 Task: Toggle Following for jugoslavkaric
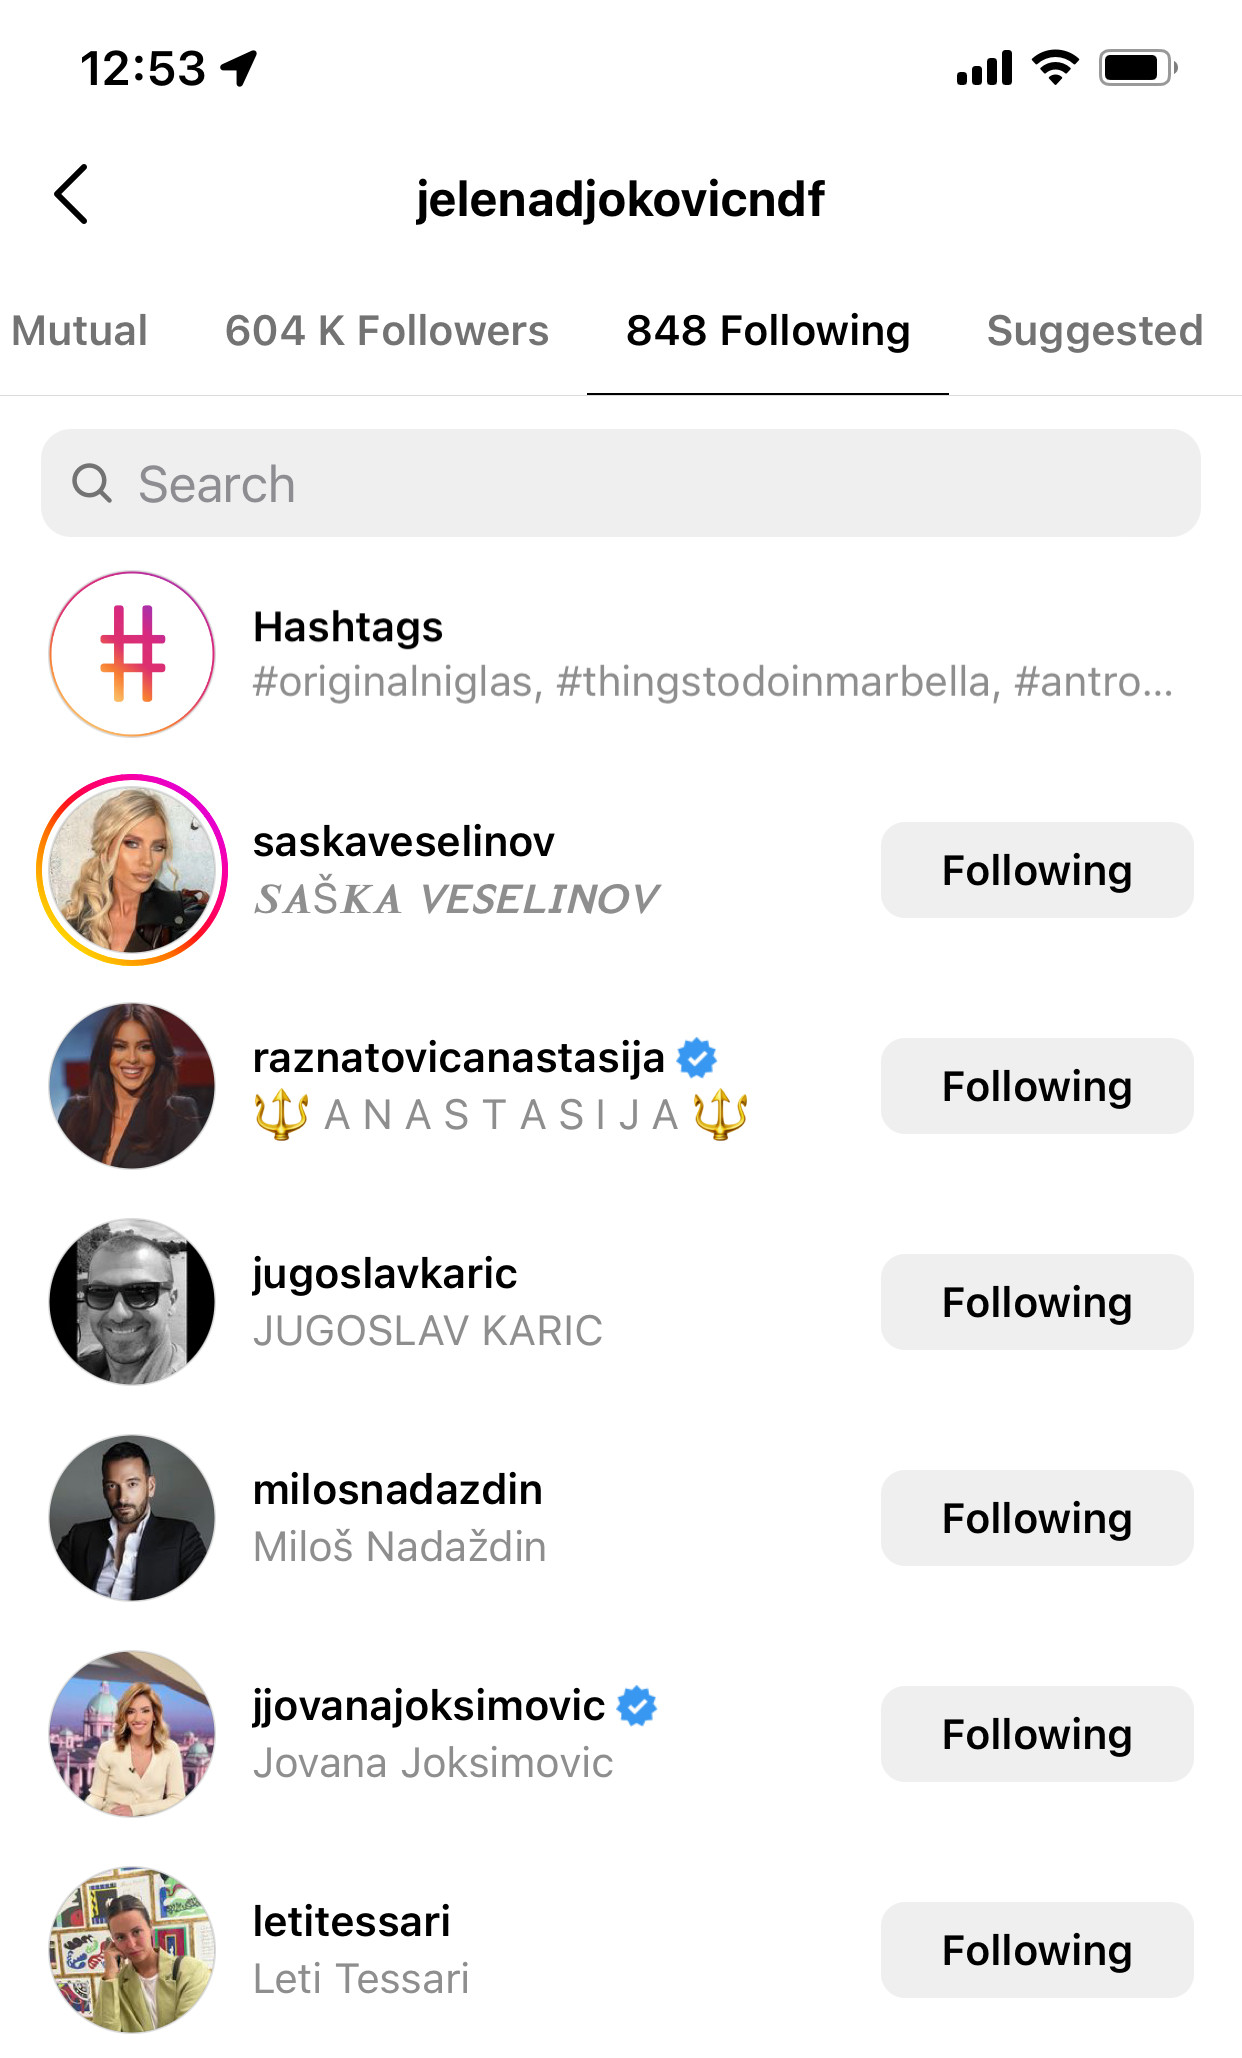click(x=1036, y=1302)
